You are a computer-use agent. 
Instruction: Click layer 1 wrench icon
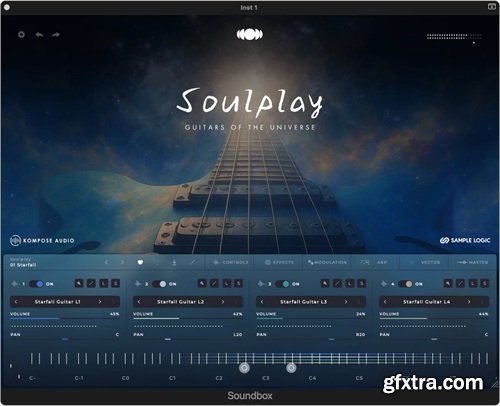tap(79, 283)
